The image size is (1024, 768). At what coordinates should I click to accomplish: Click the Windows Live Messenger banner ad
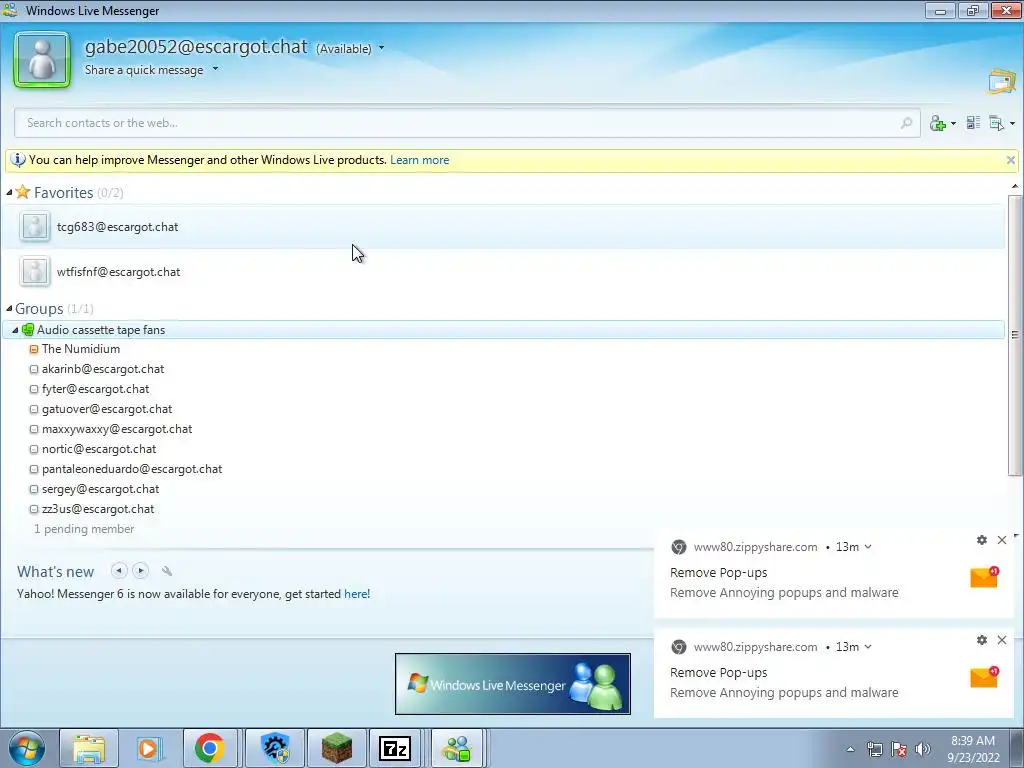pyautogui.click(x=513, y=684)
